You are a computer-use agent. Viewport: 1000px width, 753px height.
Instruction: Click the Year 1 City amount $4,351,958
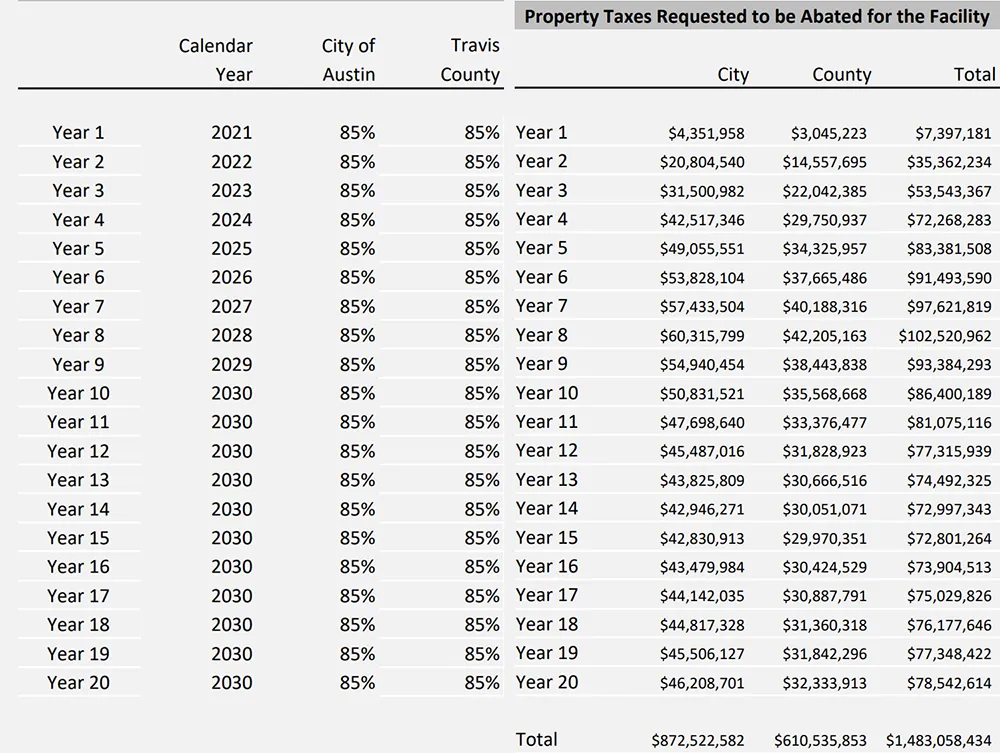[706, 134]
